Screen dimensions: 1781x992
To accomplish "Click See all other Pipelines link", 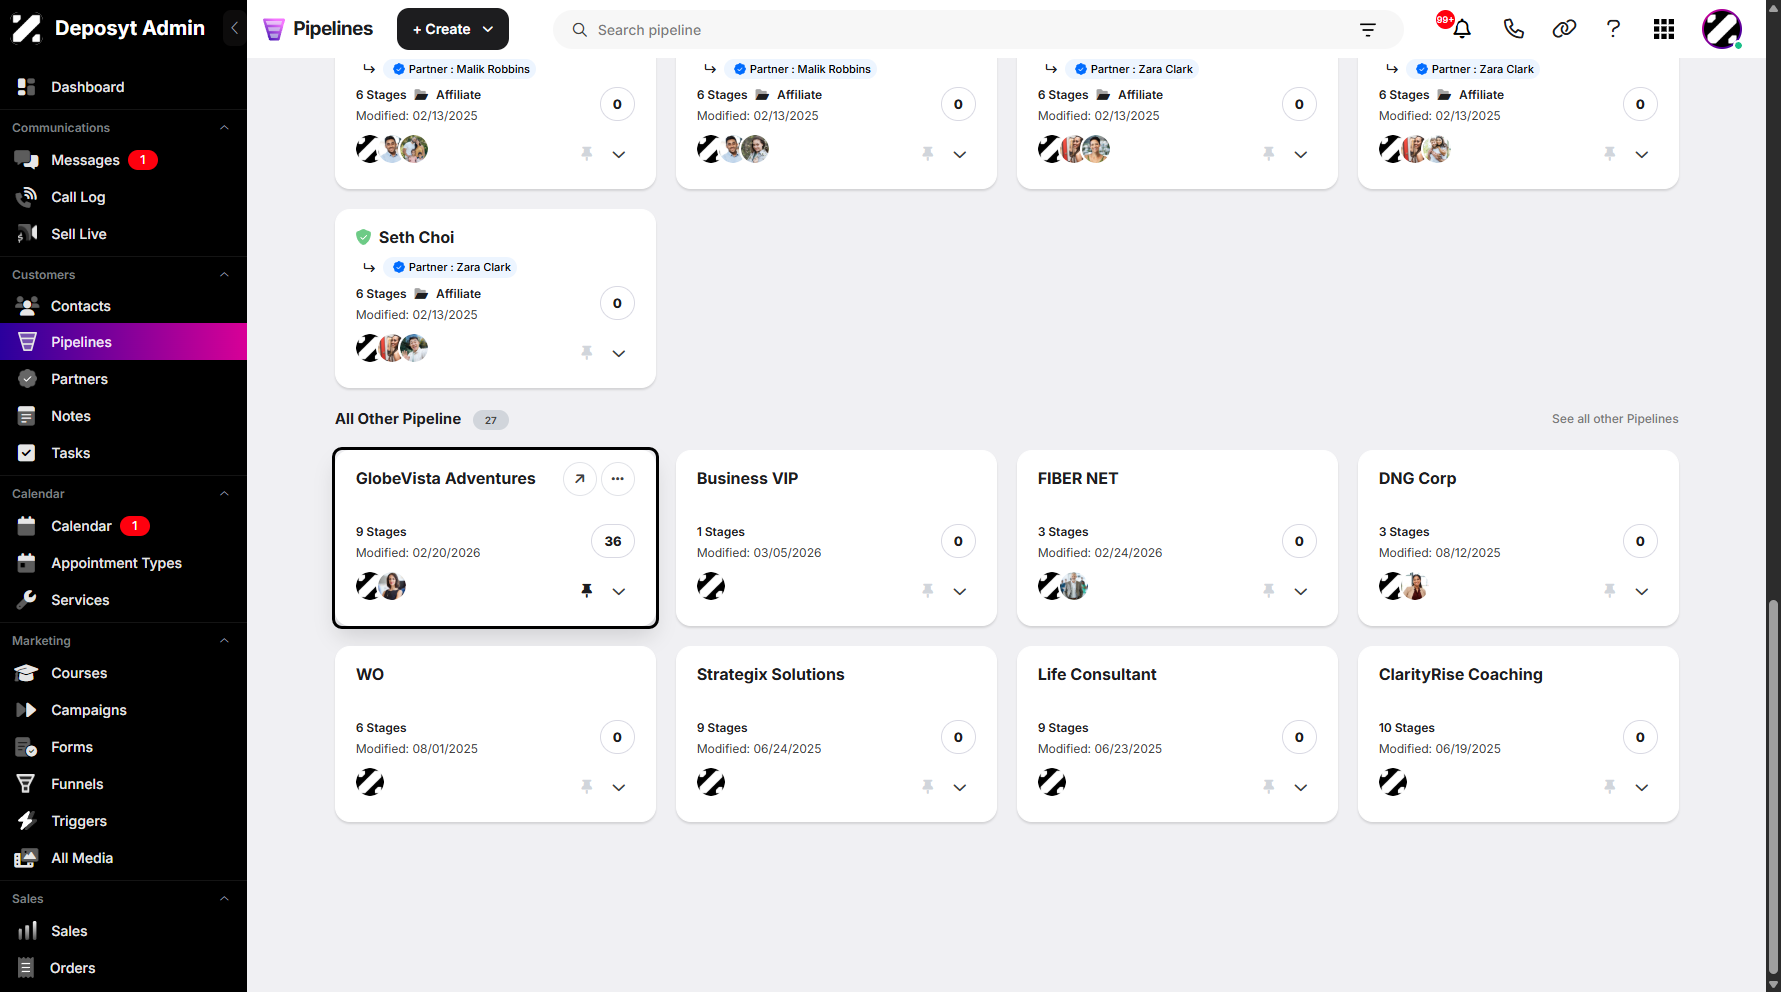I will [x=1615, y=419].
